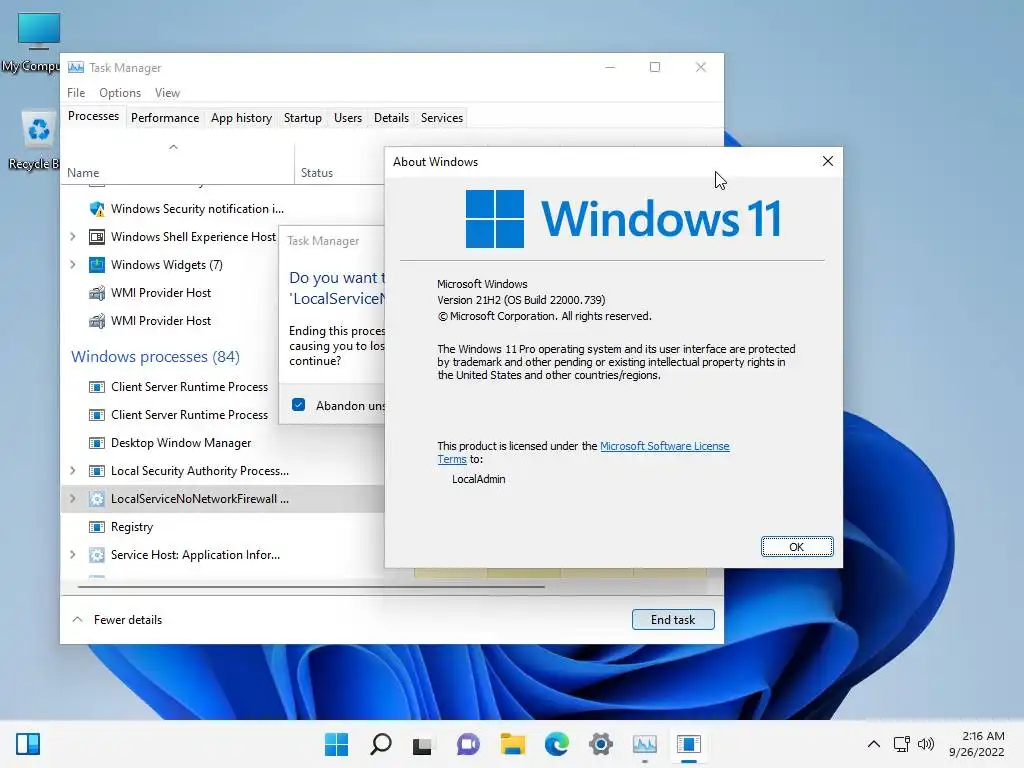Open the Widgets button on the taskbar
The height and width of the screenshot is (768, 1024).
28,744
